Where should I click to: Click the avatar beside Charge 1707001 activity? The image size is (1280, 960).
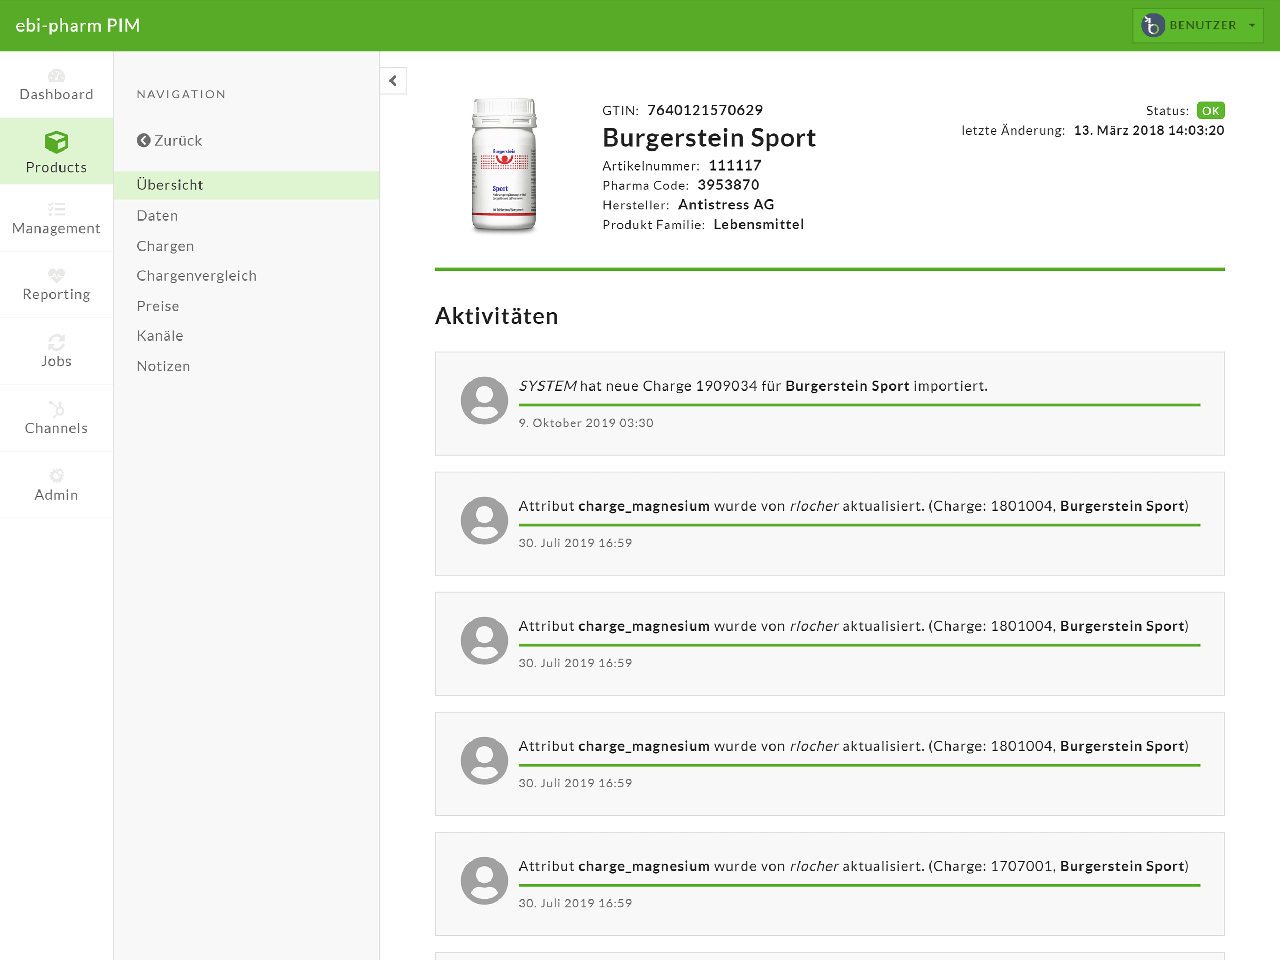point(484,880)
